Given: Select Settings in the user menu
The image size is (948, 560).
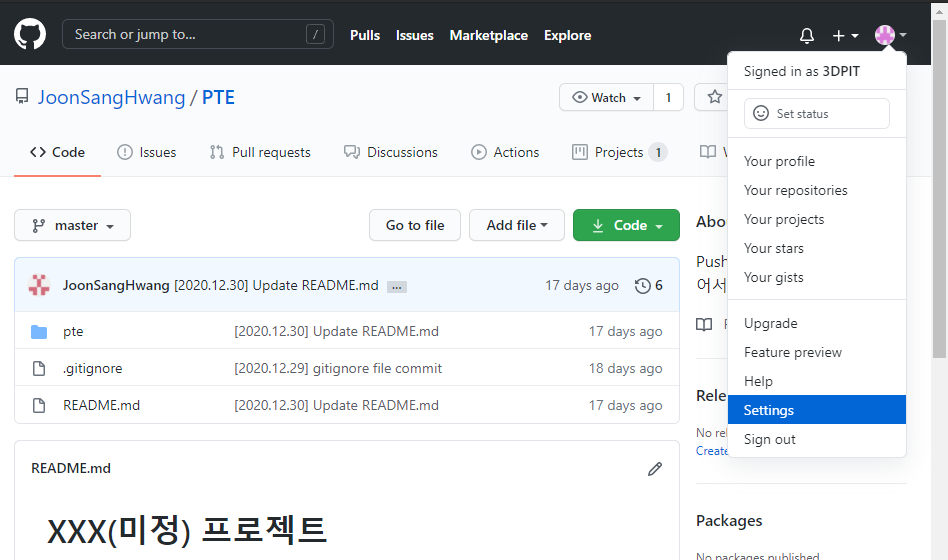Looking at the screenshot, I should tap(817, 410).
